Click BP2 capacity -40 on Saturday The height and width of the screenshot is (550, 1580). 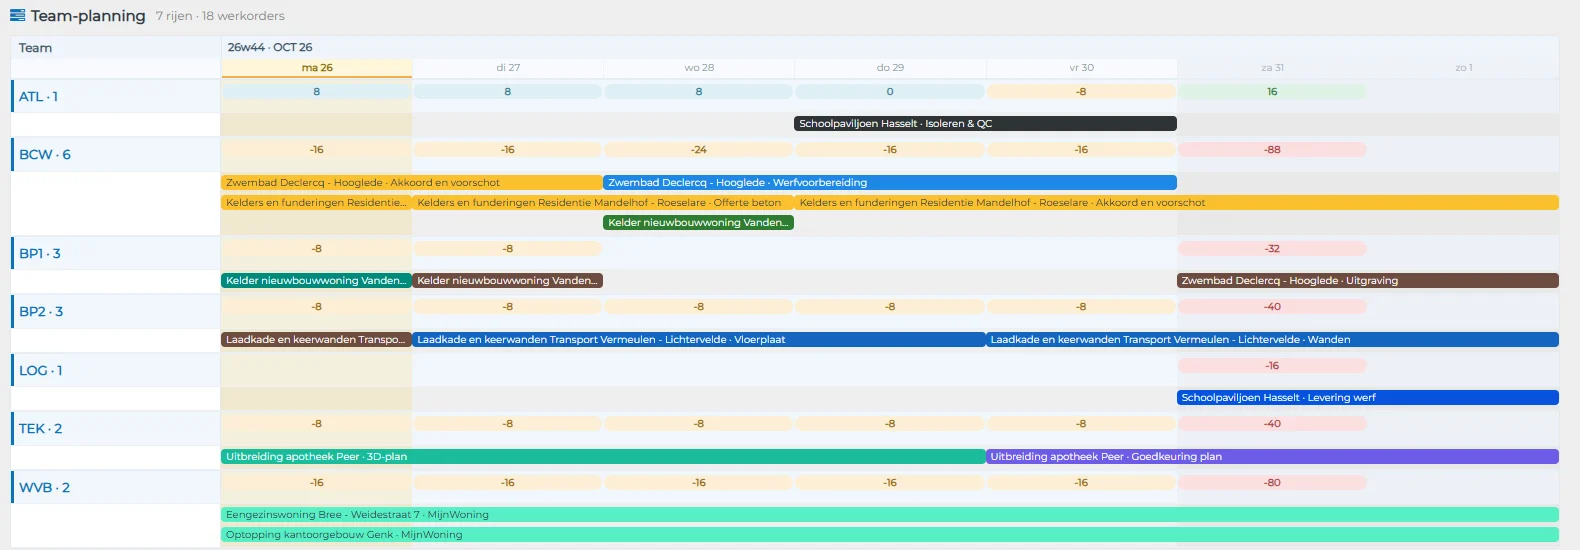pos(1272,307)
